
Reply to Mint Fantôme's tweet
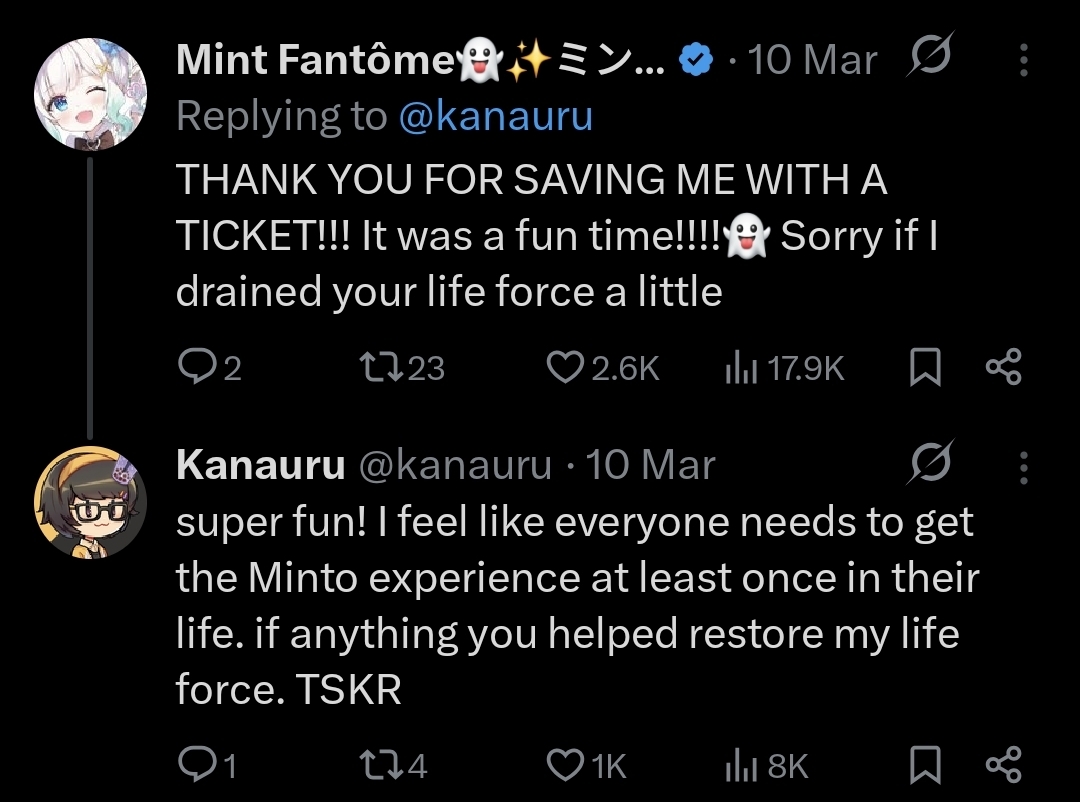point(194,369)
